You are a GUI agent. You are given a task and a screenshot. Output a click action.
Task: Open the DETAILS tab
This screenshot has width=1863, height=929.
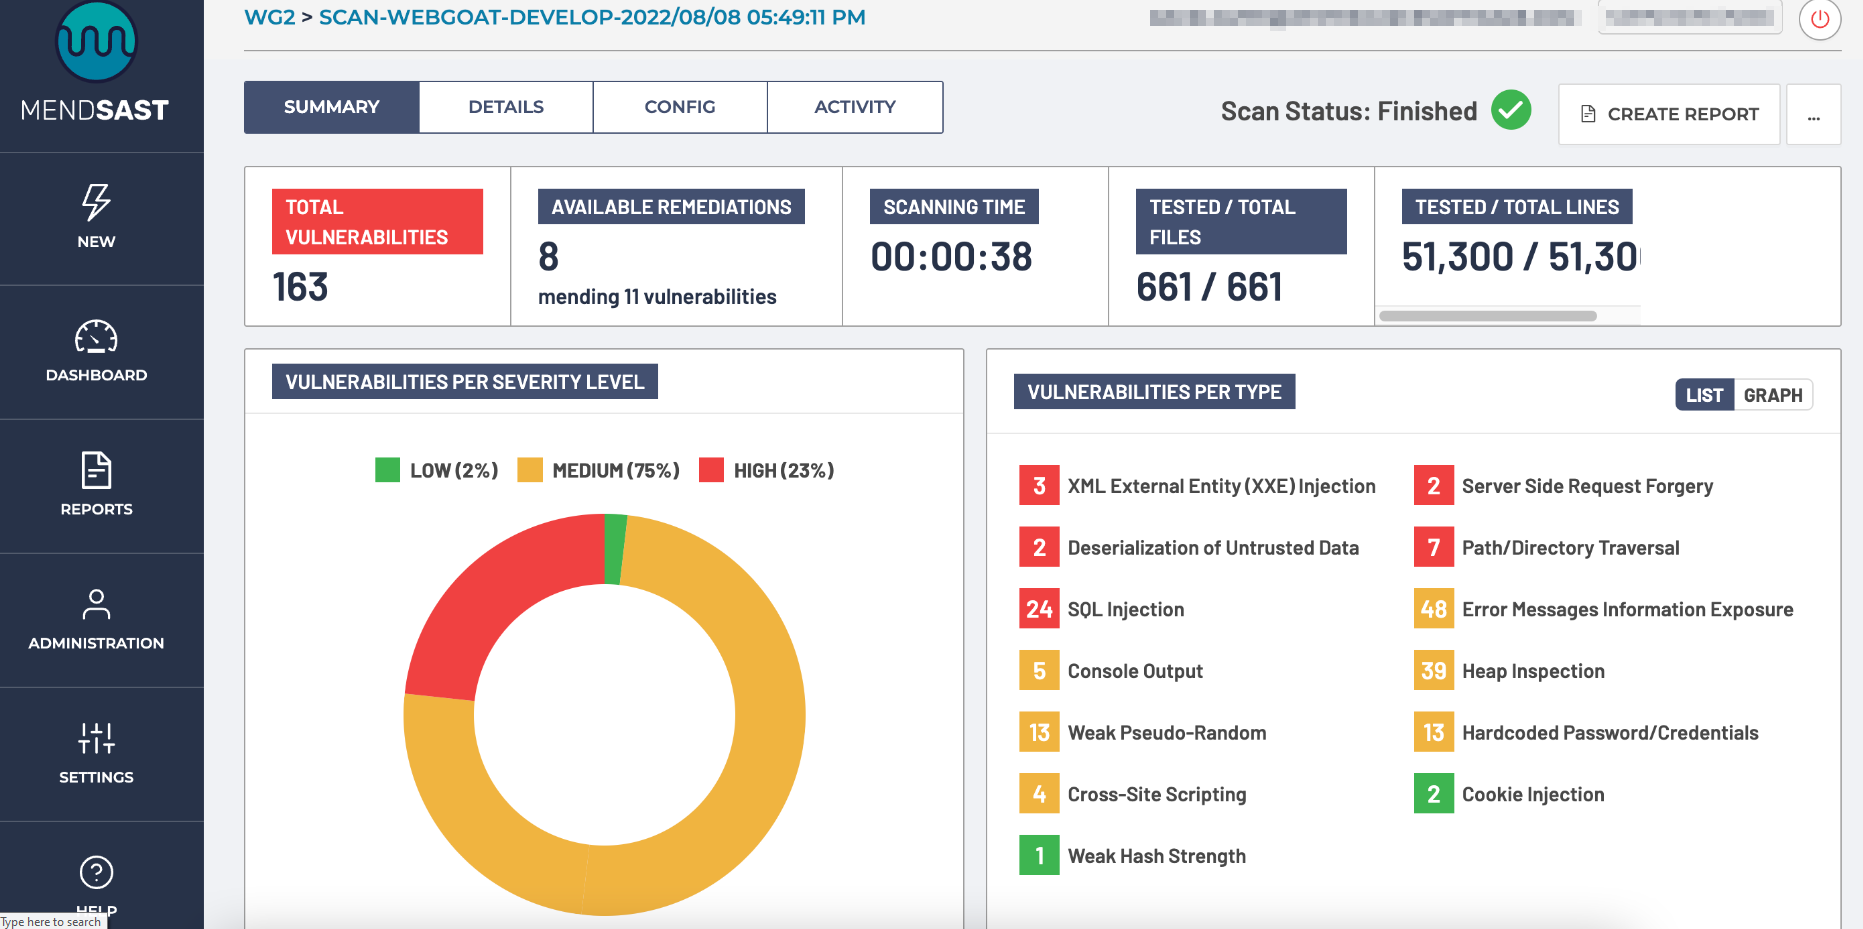506,107
